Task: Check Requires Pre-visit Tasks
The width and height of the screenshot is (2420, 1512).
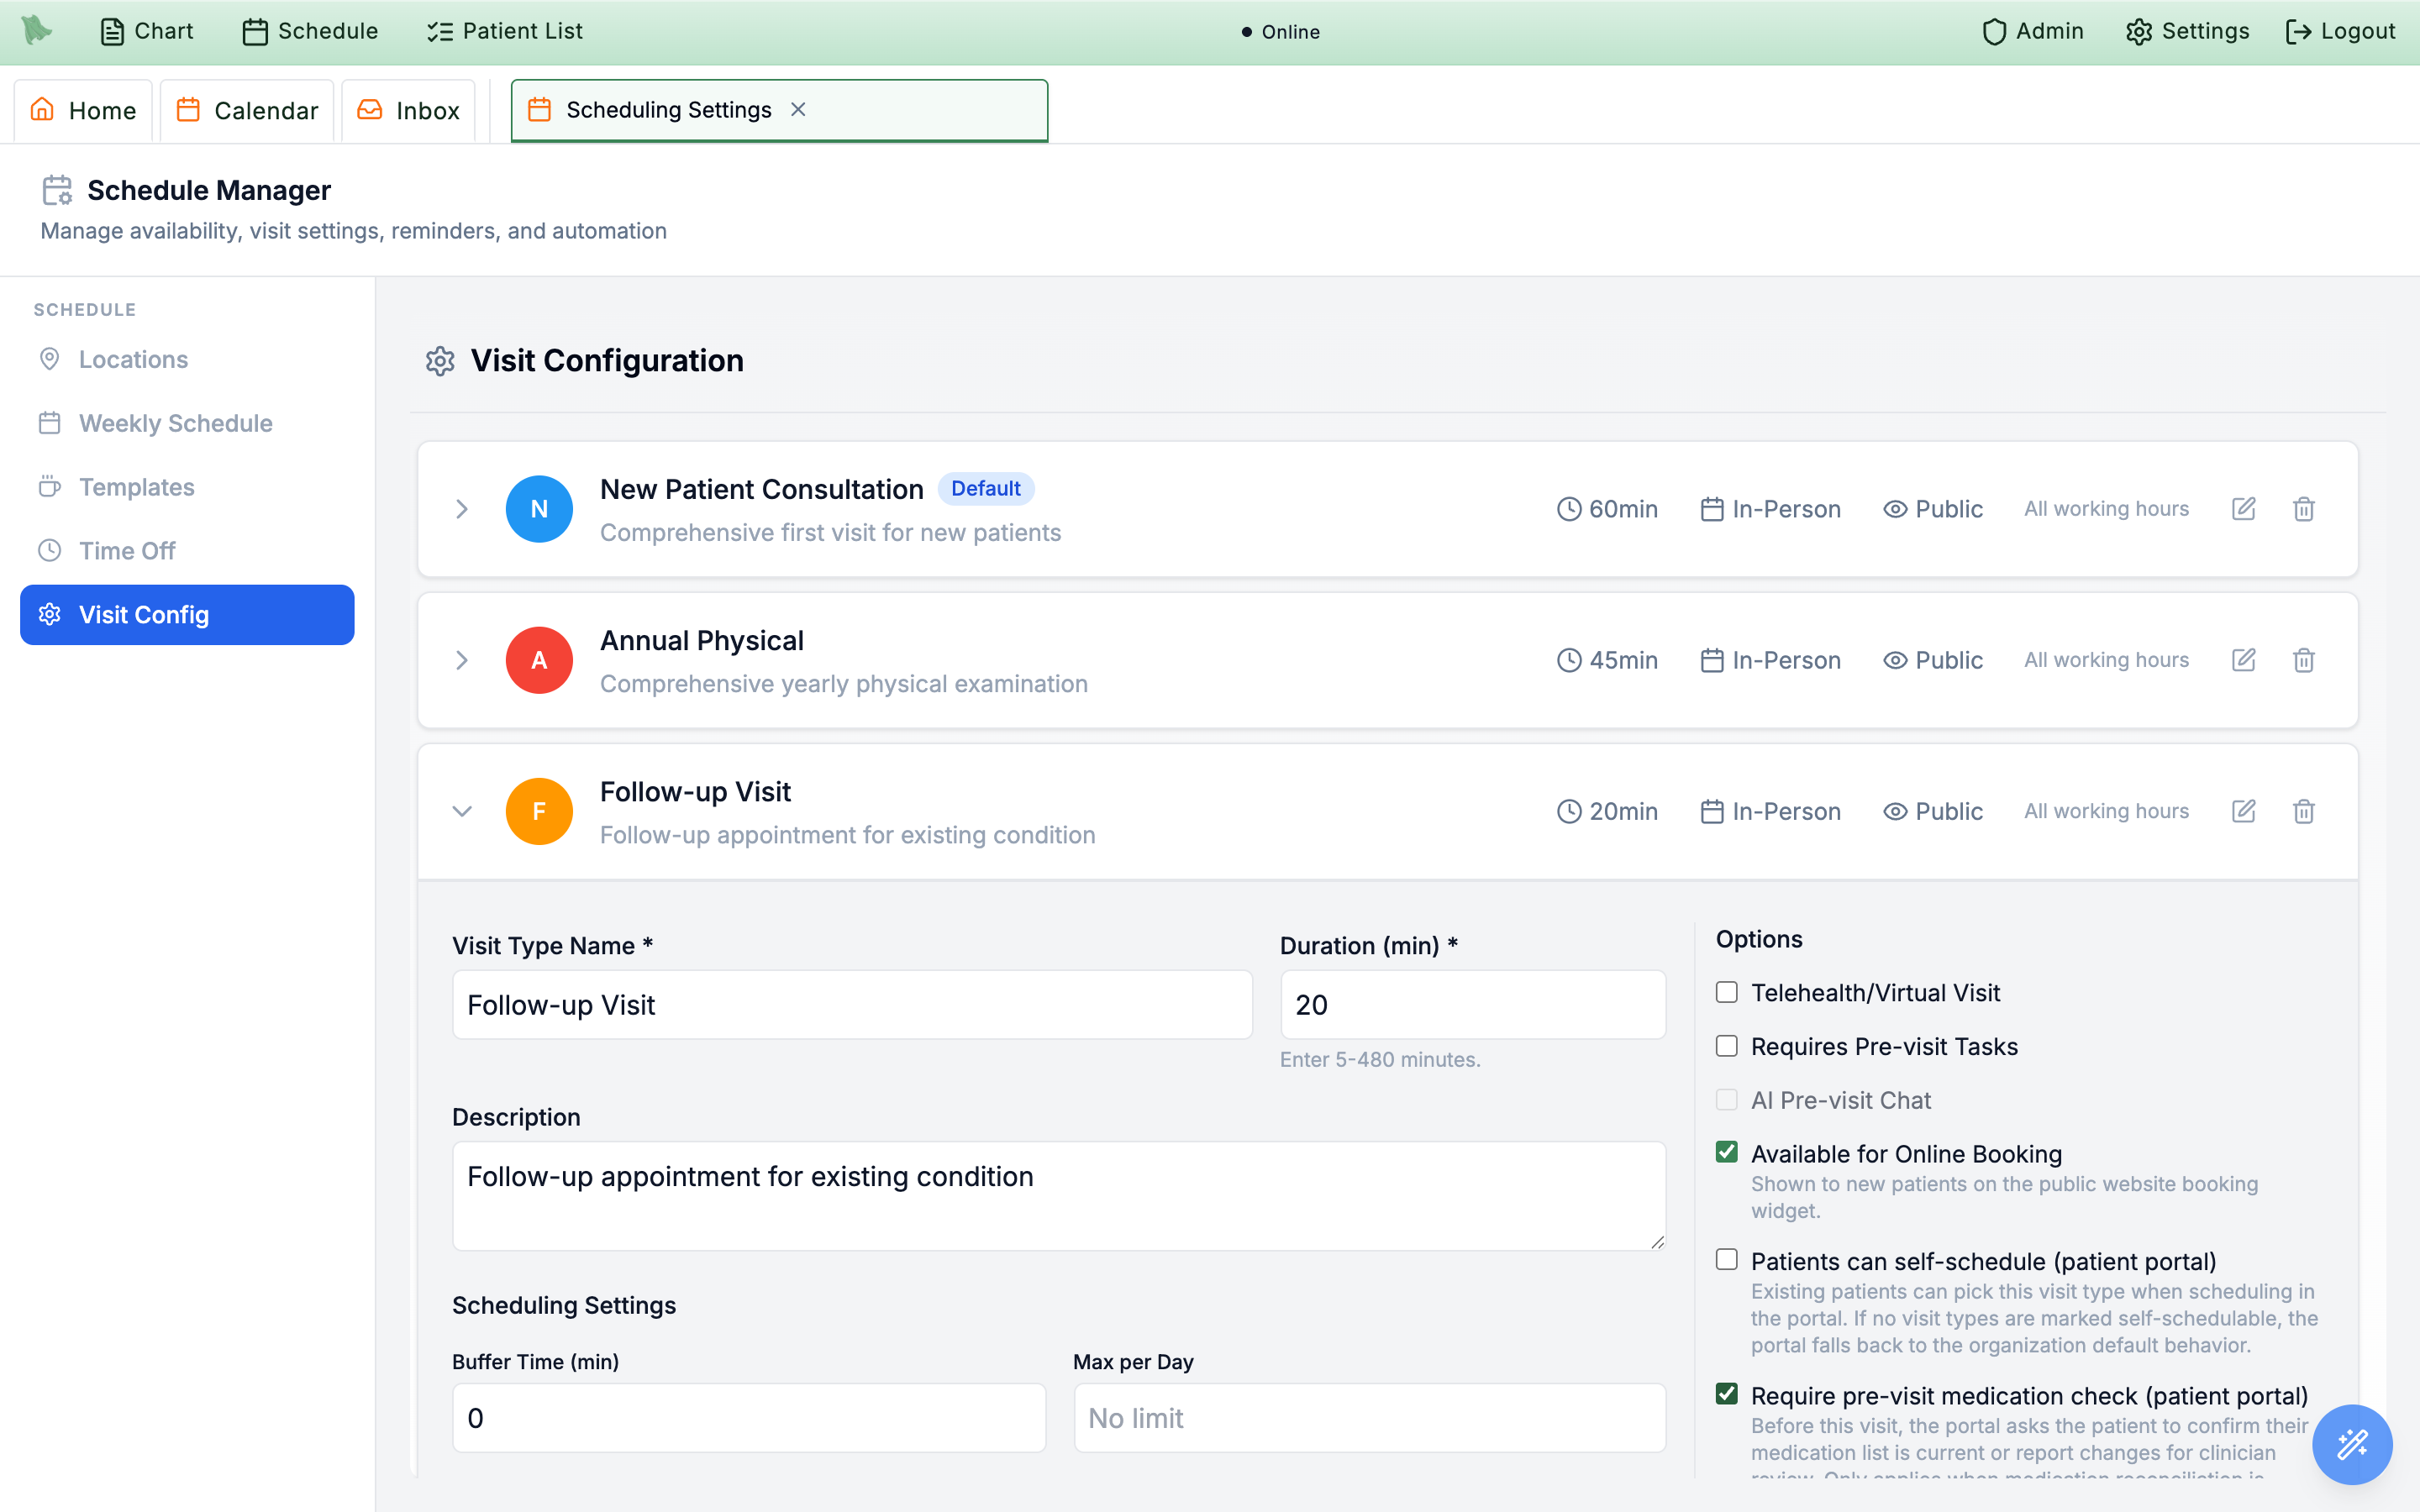Action: click(1727, 1046)
